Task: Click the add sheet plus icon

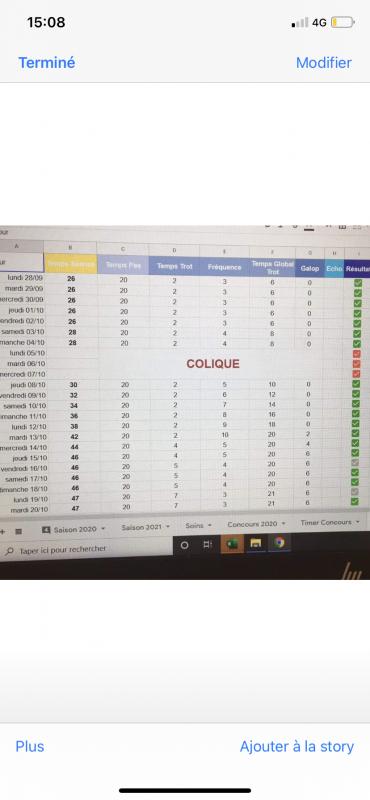Action: (3, 532)
